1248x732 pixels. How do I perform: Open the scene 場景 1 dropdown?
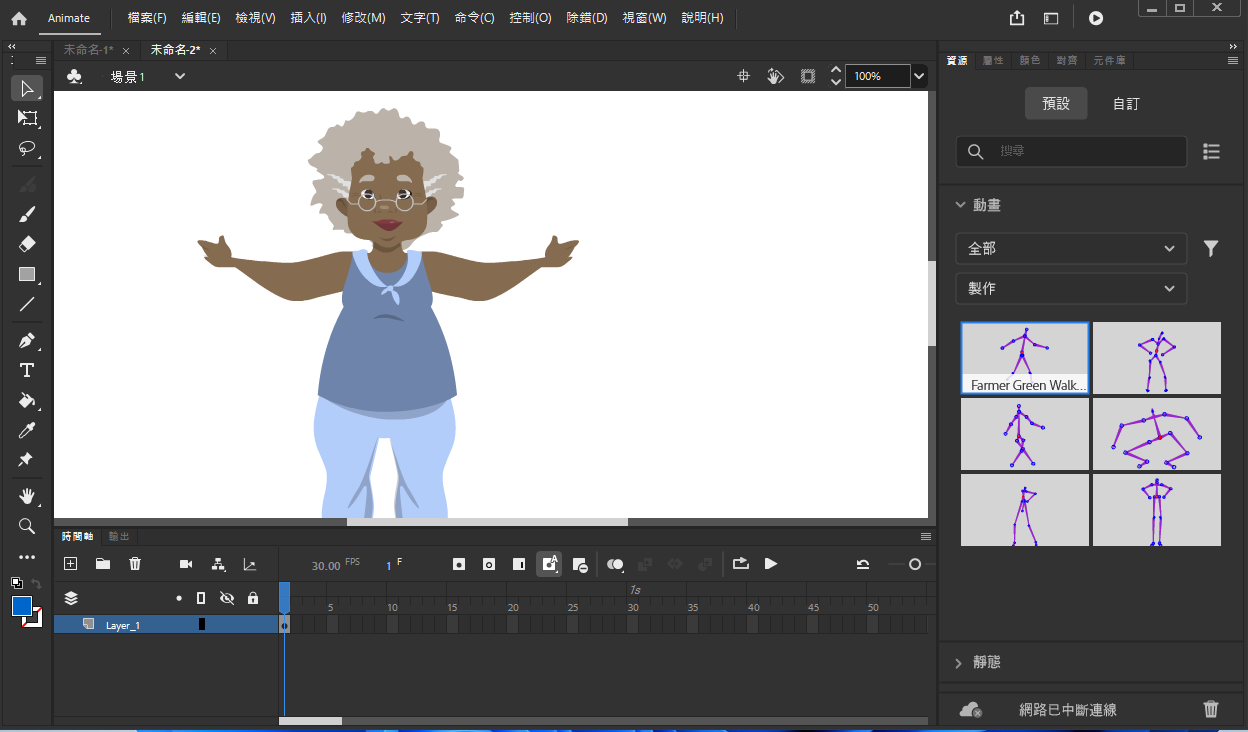(x=180, y=76)
